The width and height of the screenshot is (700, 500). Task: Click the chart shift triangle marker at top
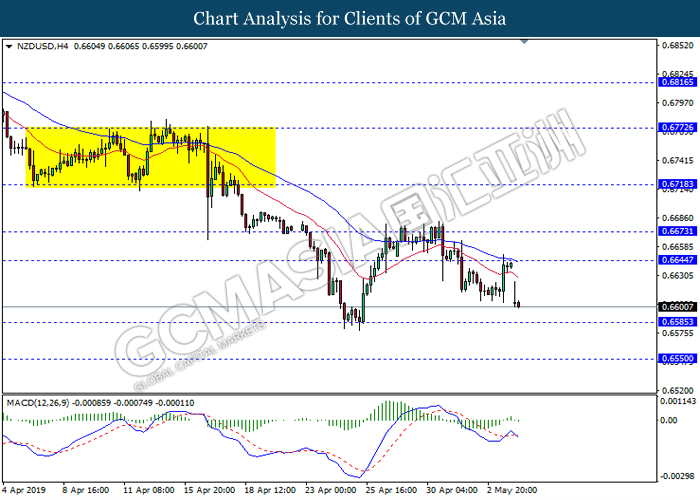point(525,42)
